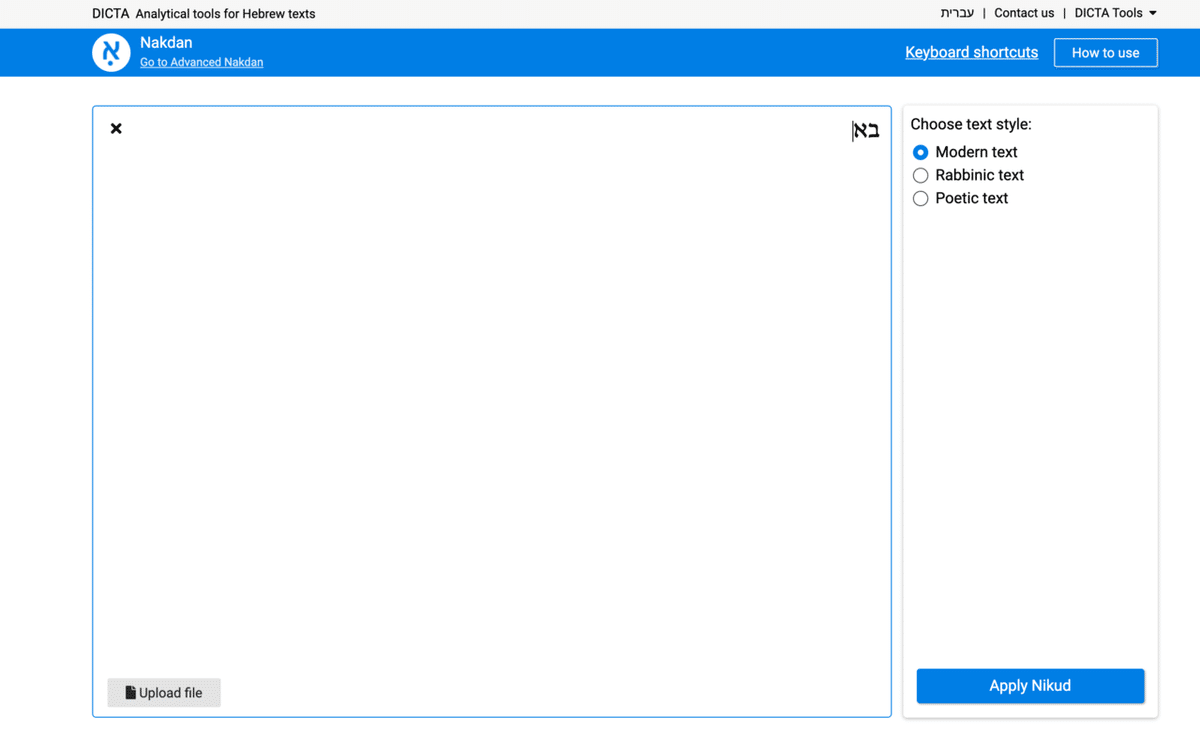Open the Contact us link
Screen dimensions: 1200x730
pos(1024,13)
